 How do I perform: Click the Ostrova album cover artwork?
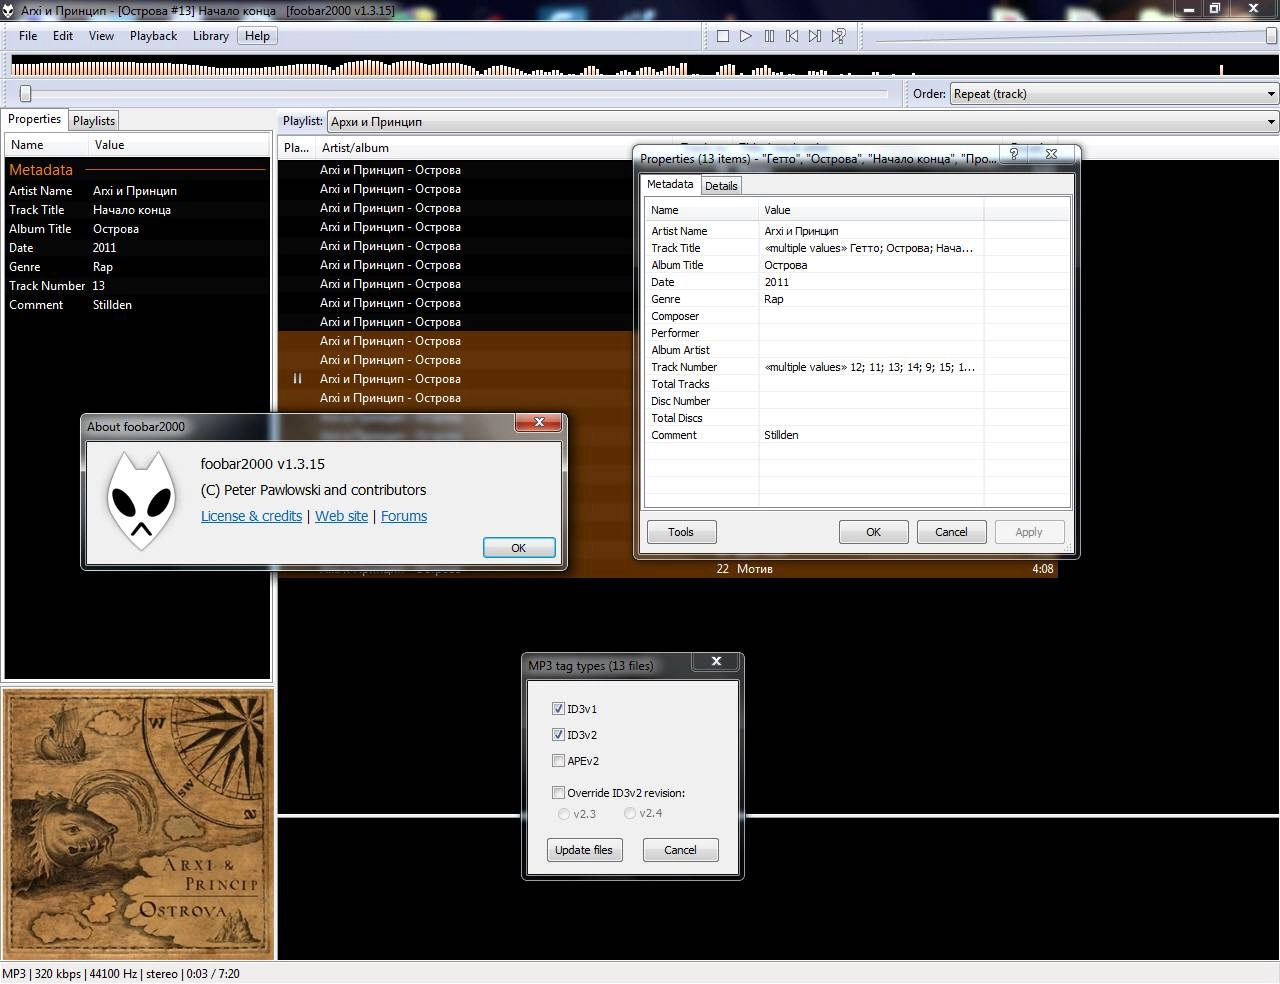tap(138, 824)
